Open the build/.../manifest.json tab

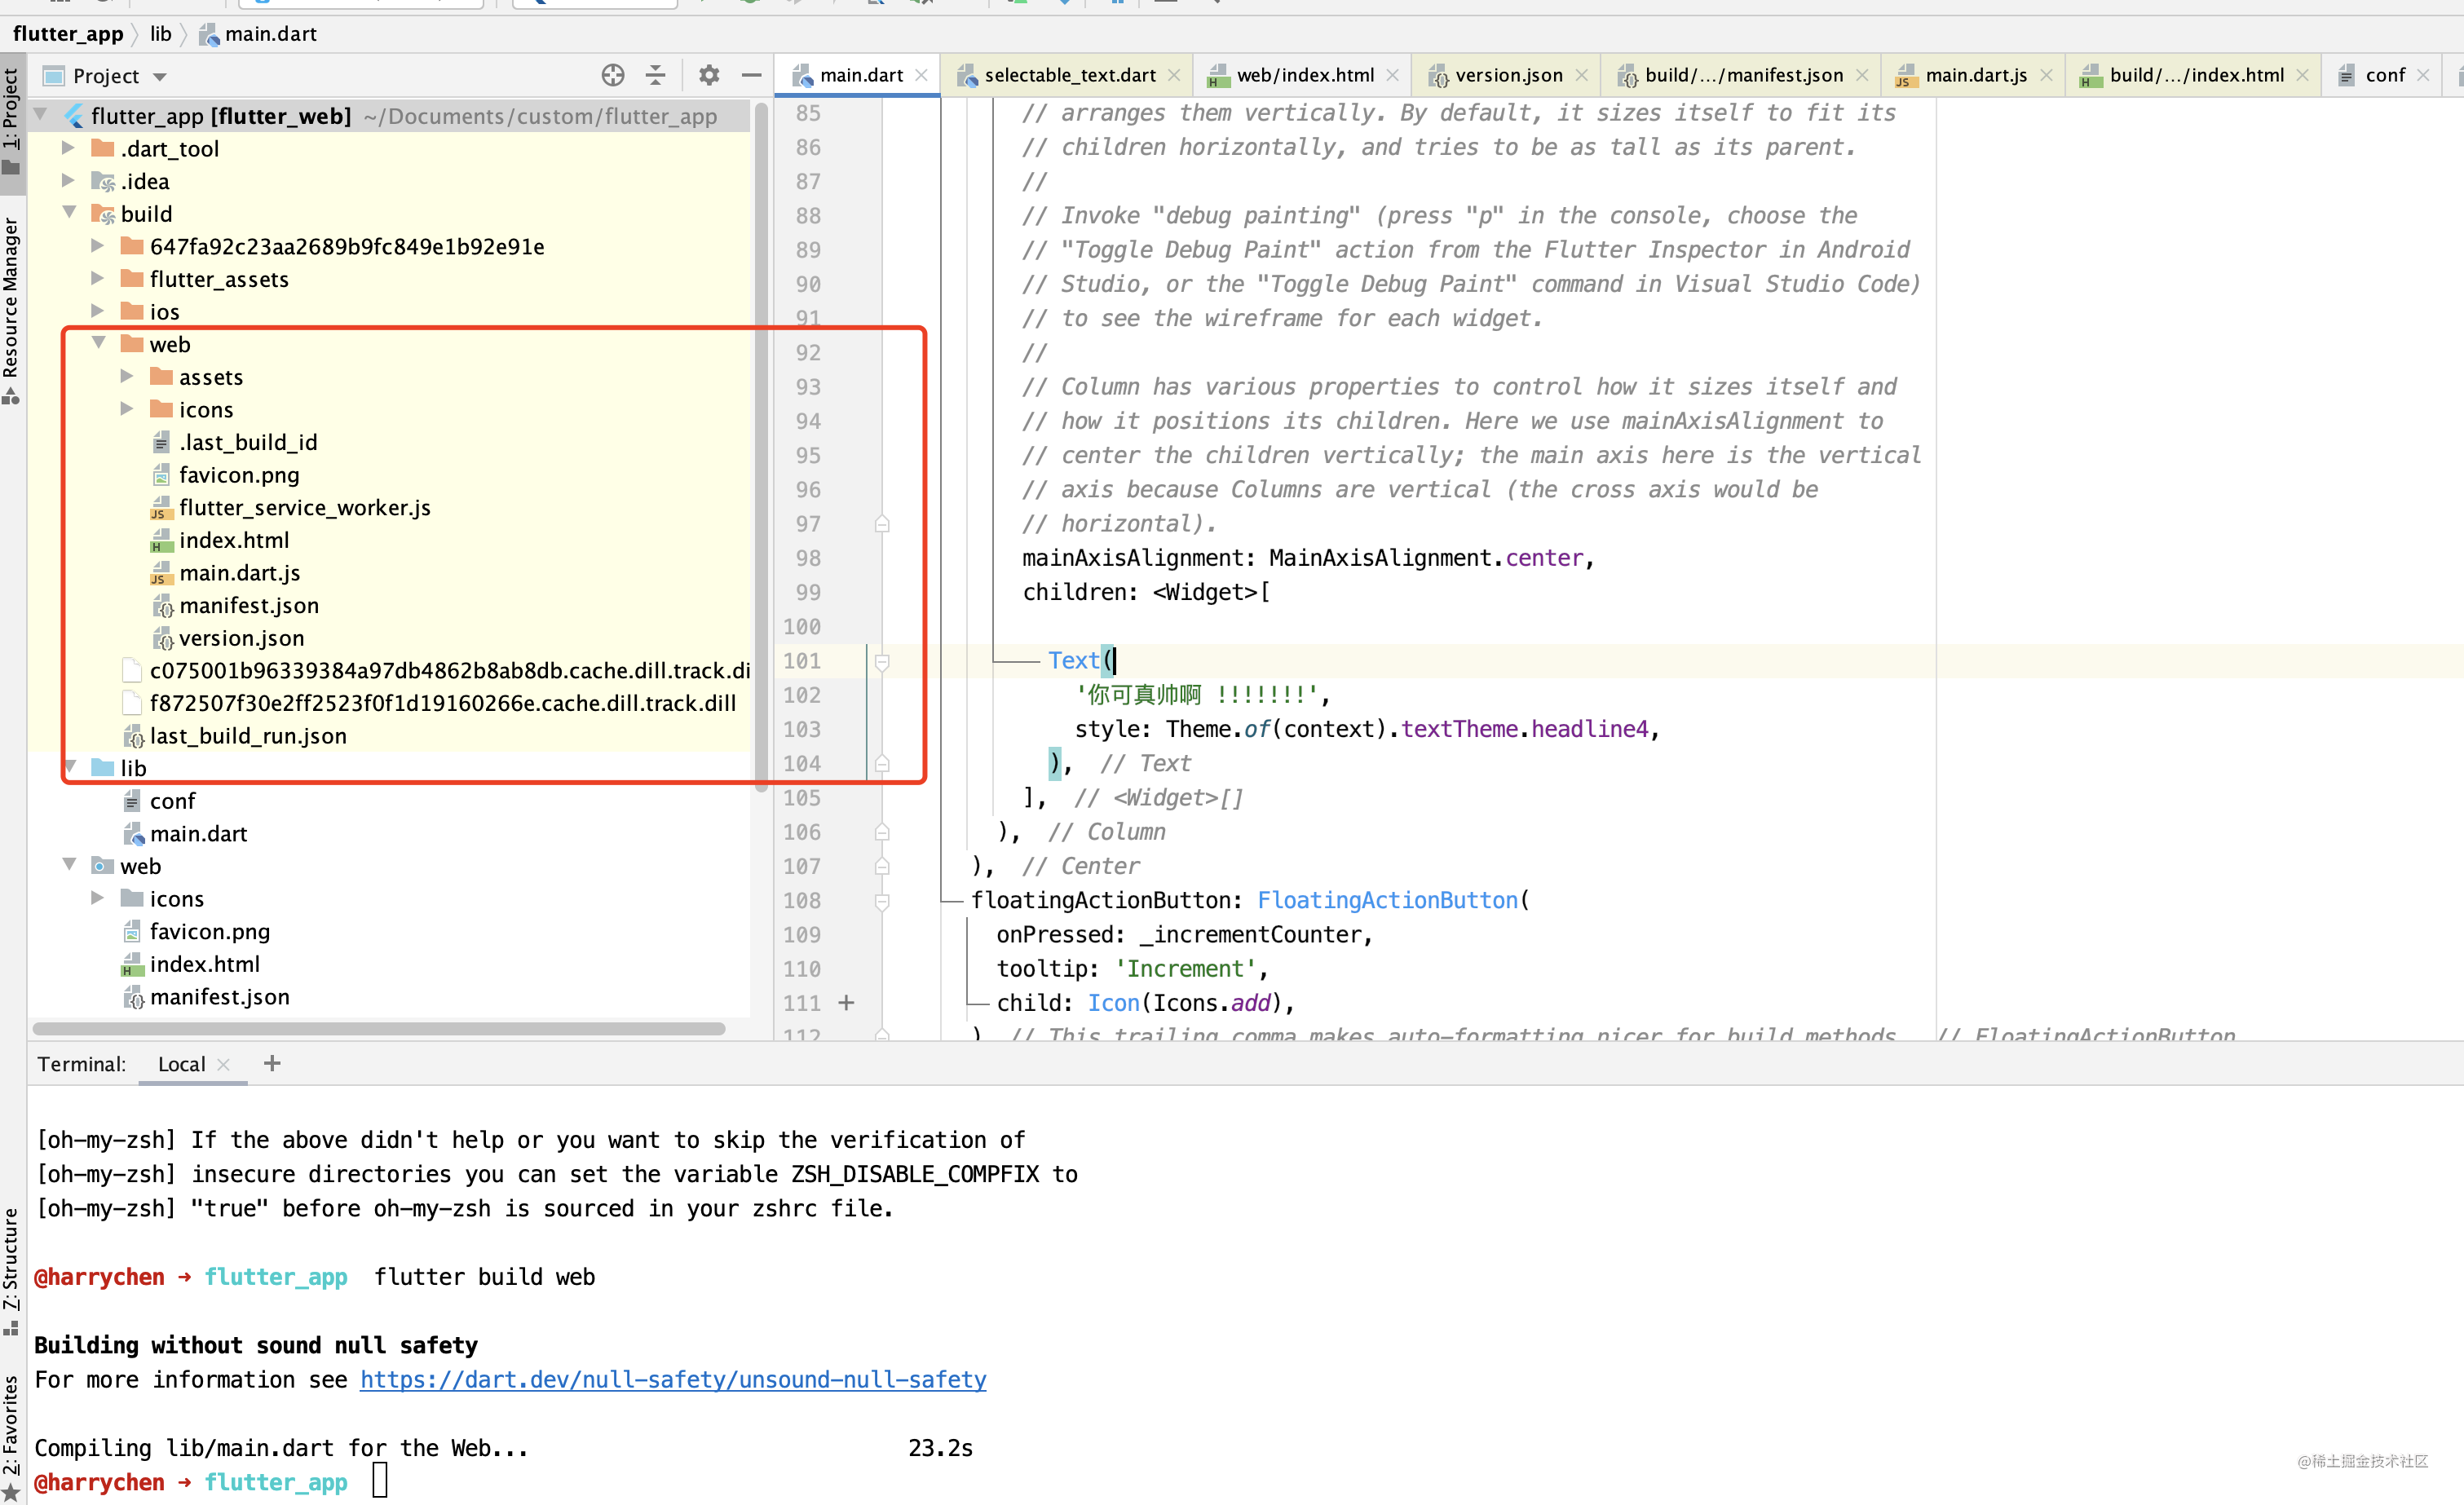pos(1743,75)
